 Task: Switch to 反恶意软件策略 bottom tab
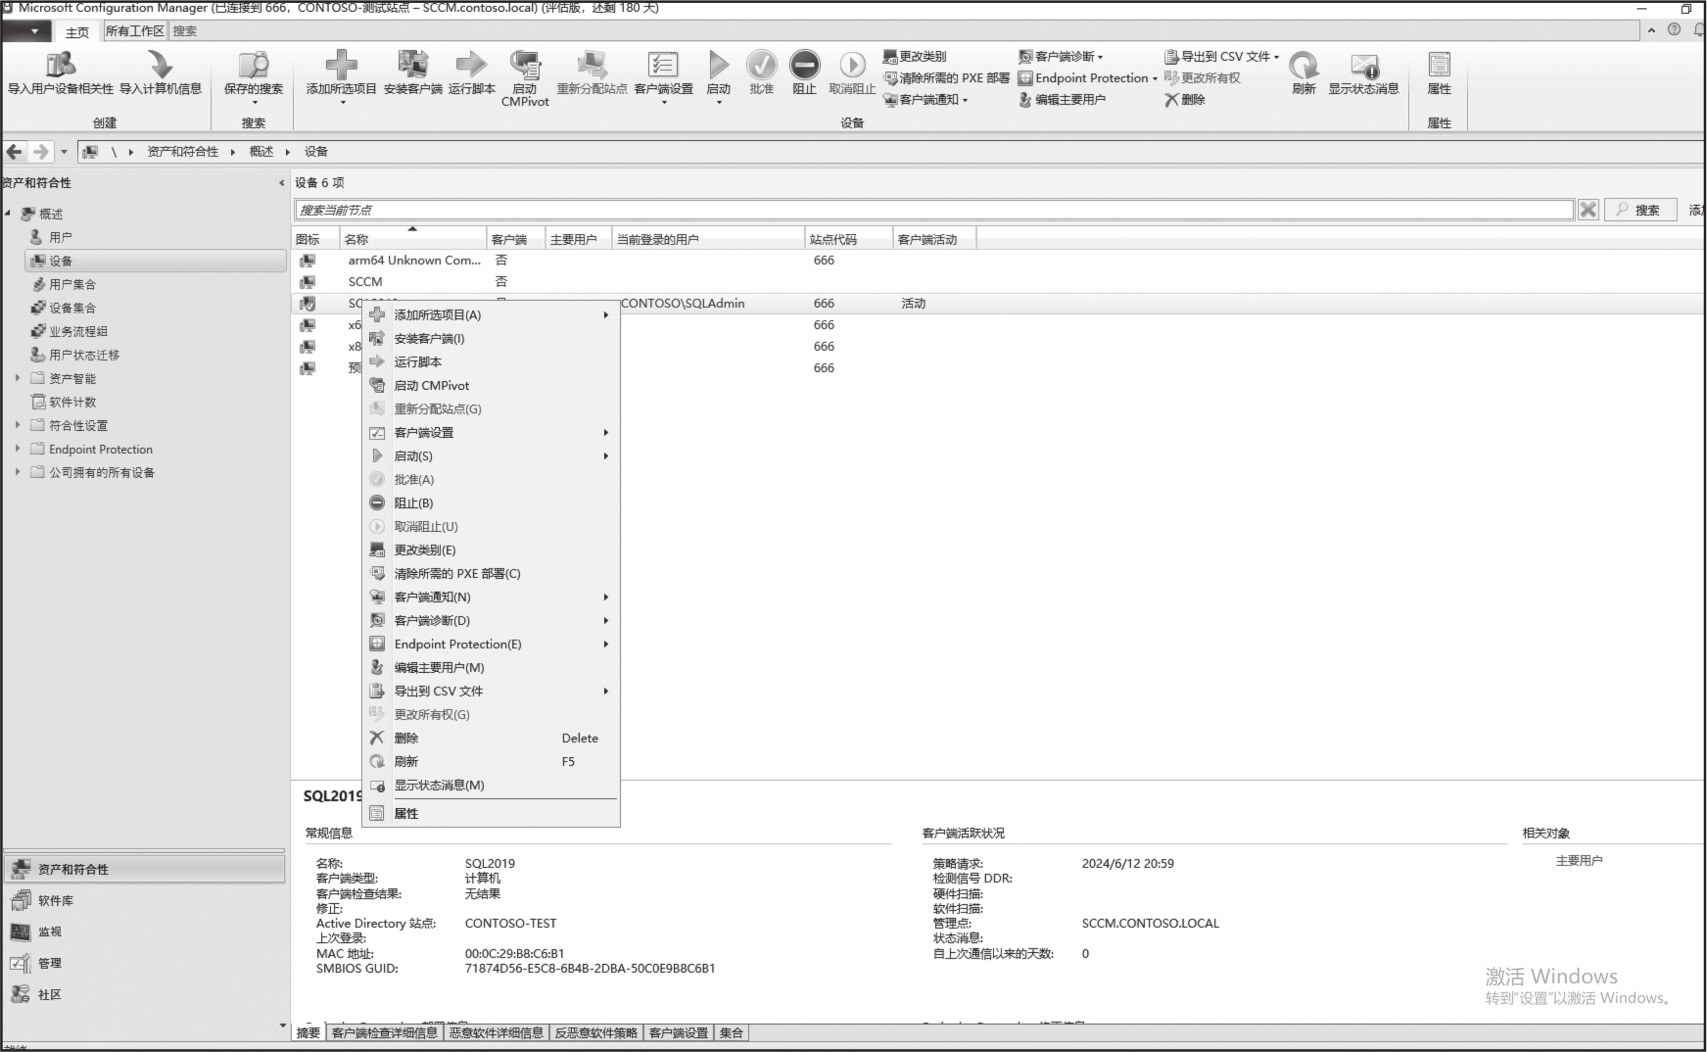(x=596, y=1033)
